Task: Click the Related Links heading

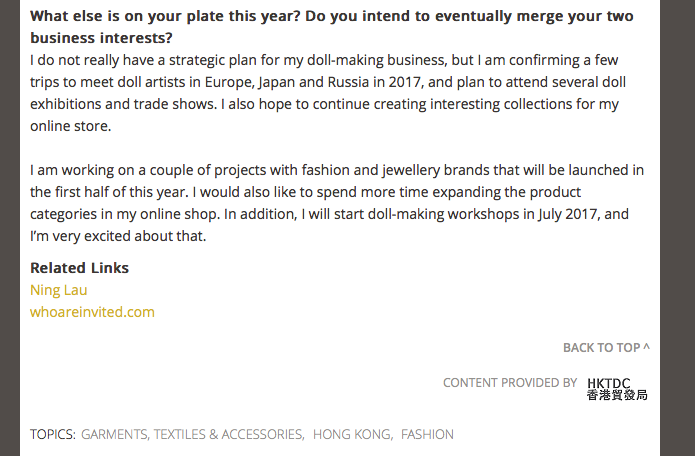Action: pyautogui.click(x=80, y=268)
